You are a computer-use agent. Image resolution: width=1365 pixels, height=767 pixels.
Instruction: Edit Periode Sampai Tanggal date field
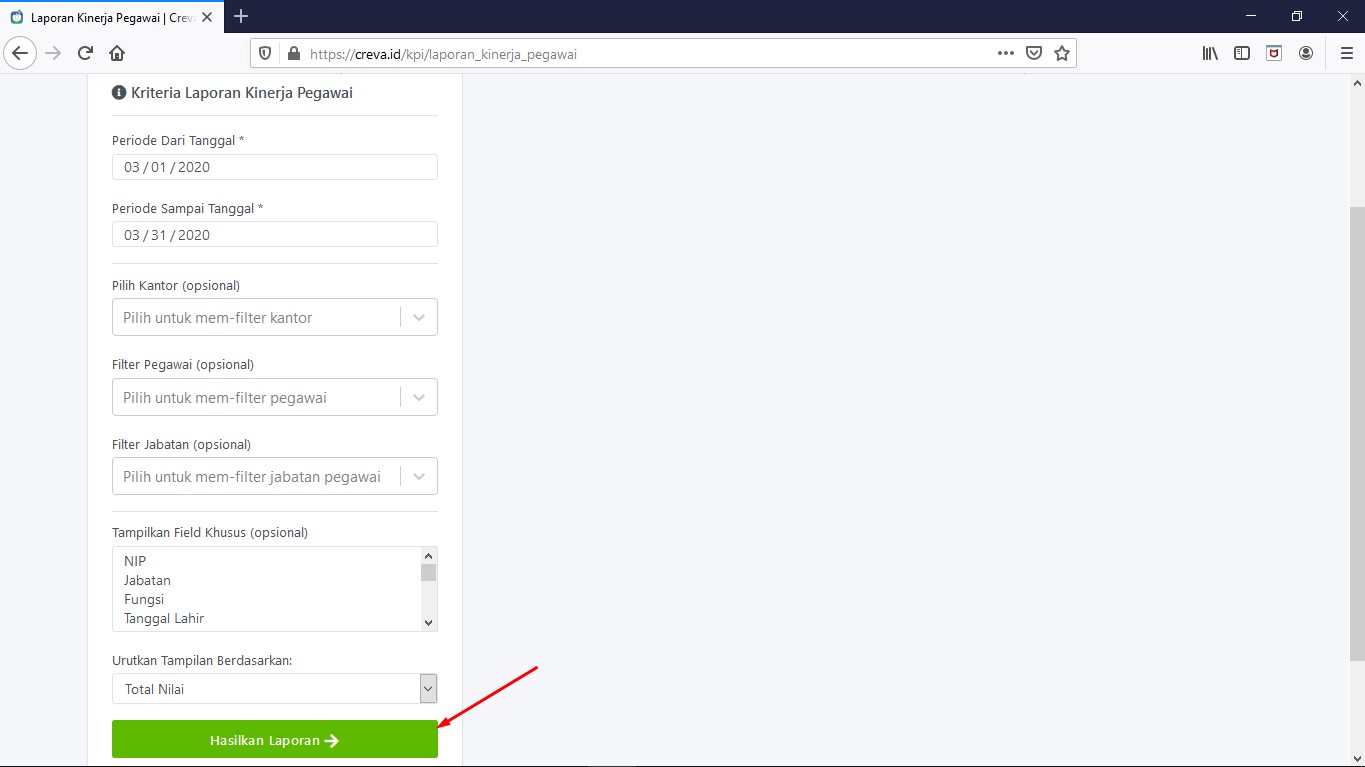(x=275, y=235)
